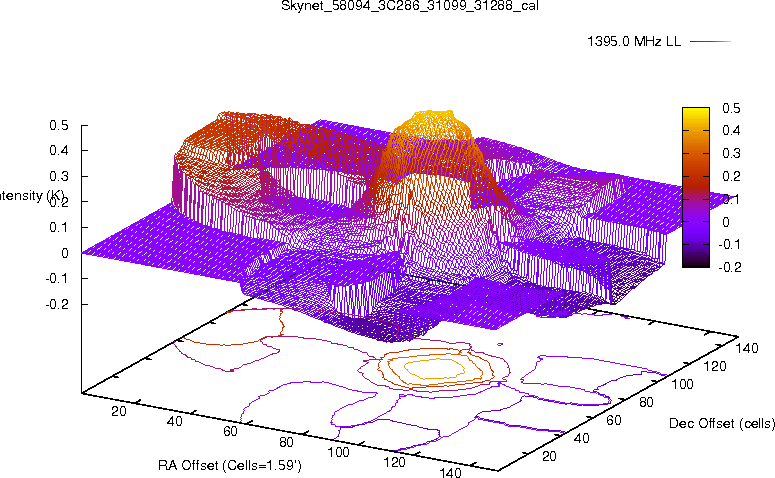Screen dimensions: 775x478
Task: Select the Dec Offset (cells) axis label
Action: coord(722,424)
